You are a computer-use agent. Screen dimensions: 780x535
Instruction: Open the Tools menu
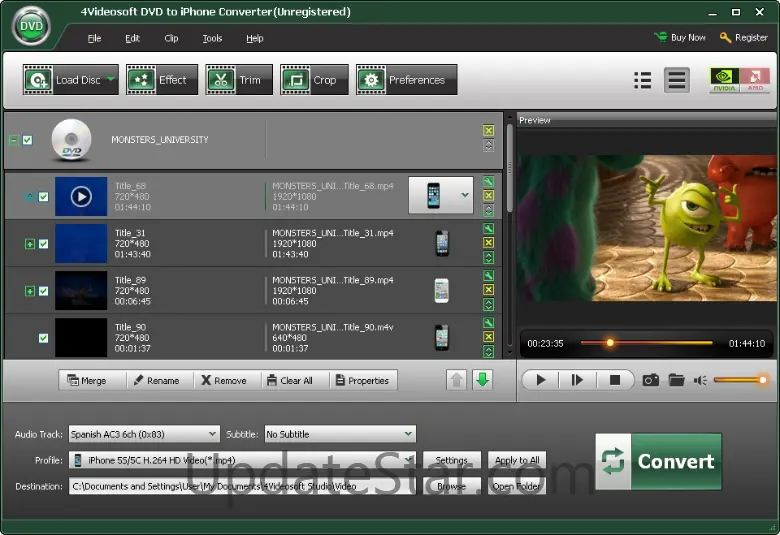pos(212,38)
